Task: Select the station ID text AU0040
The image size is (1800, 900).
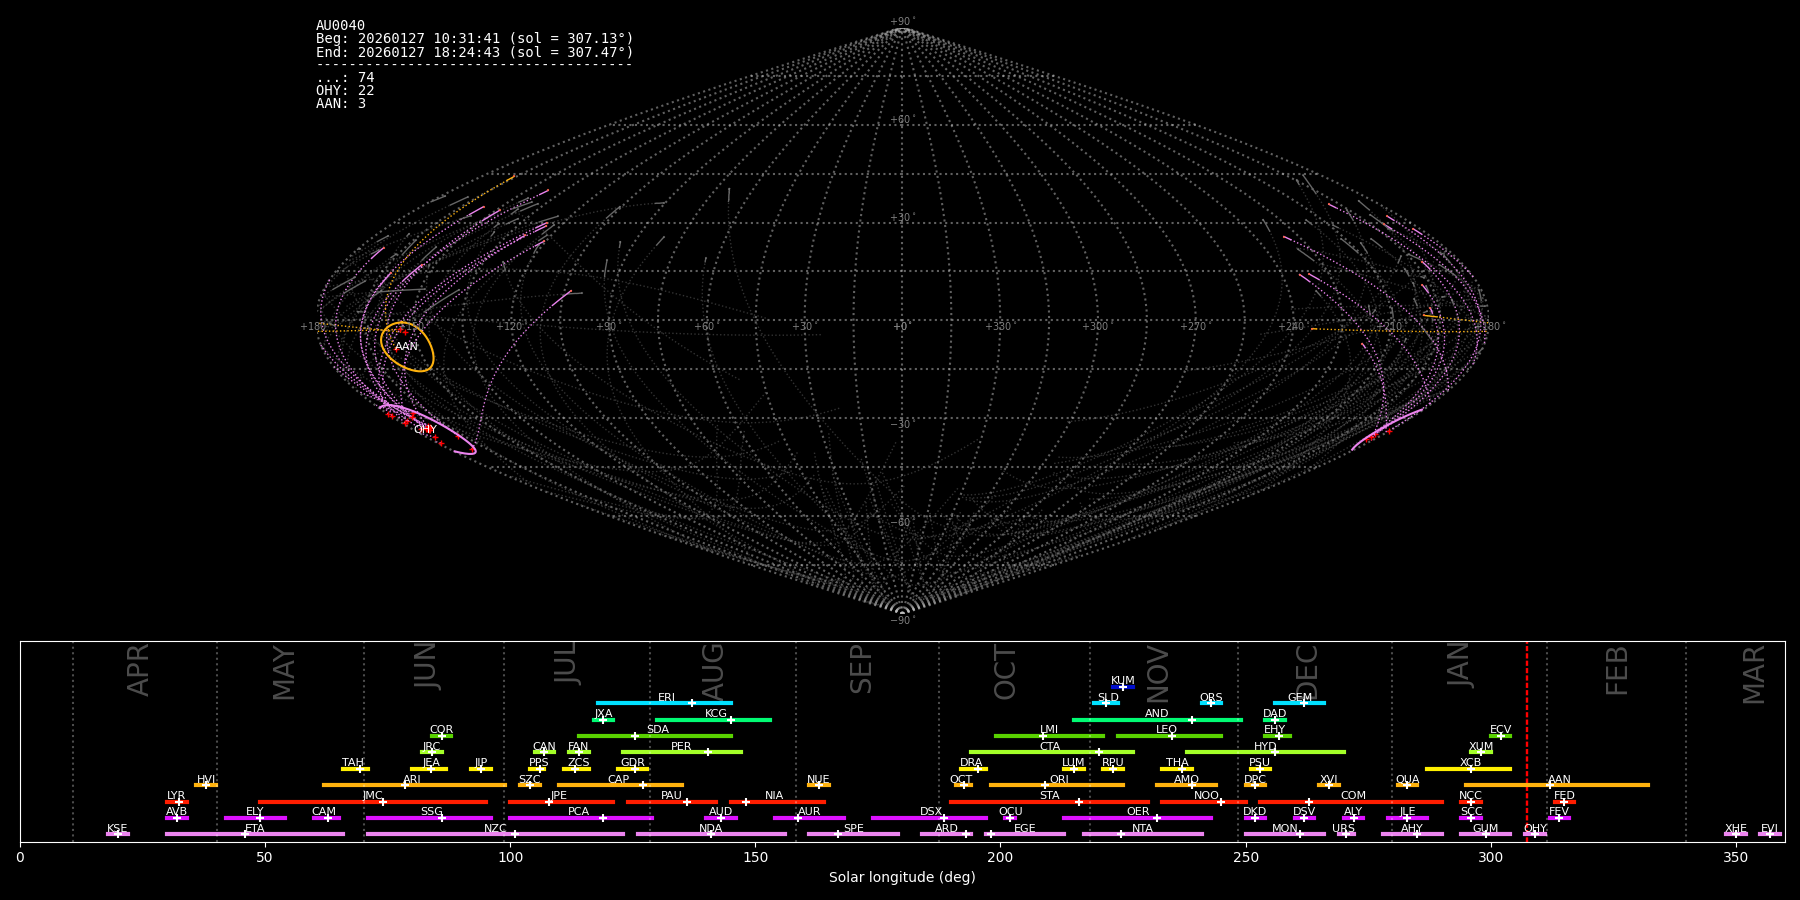Action: (340, 26)
